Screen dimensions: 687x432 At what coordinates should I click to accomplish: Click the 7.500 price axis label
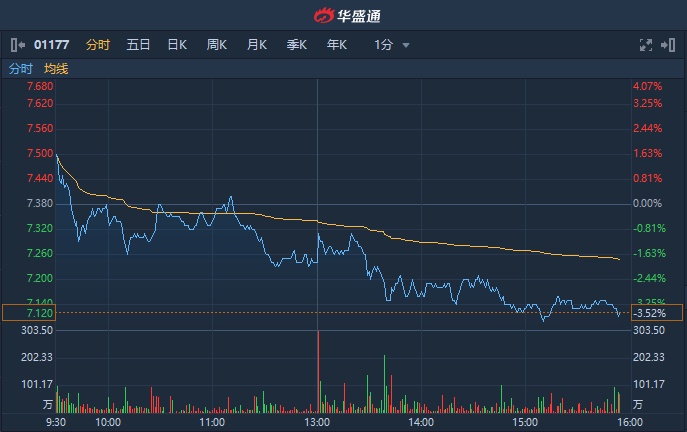tap(40, 153)
